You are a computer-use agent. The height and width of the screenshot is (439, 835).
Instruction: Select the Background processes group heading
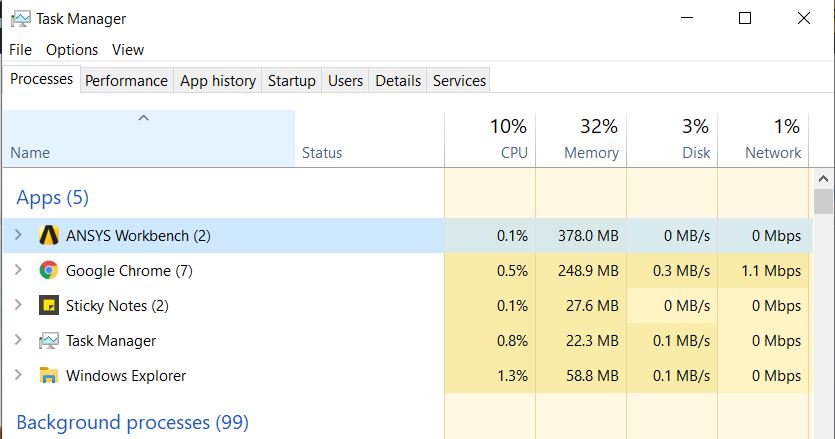tap(132, 423)
